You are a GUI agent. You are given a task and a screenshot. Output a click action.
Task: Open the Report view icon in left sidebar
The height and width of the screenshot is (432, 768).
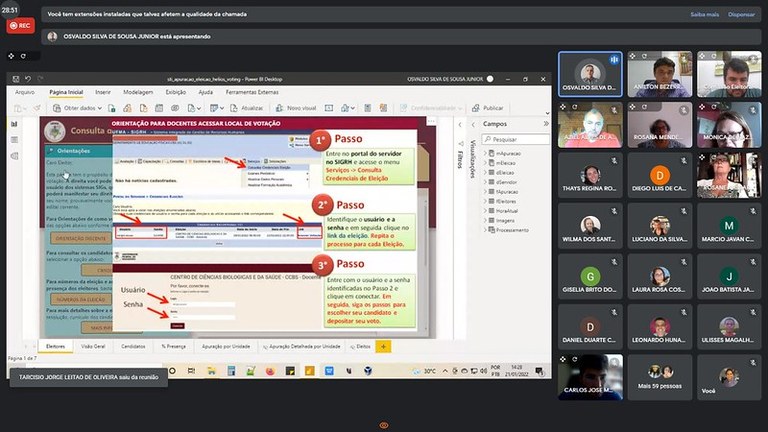pos(14,124)
